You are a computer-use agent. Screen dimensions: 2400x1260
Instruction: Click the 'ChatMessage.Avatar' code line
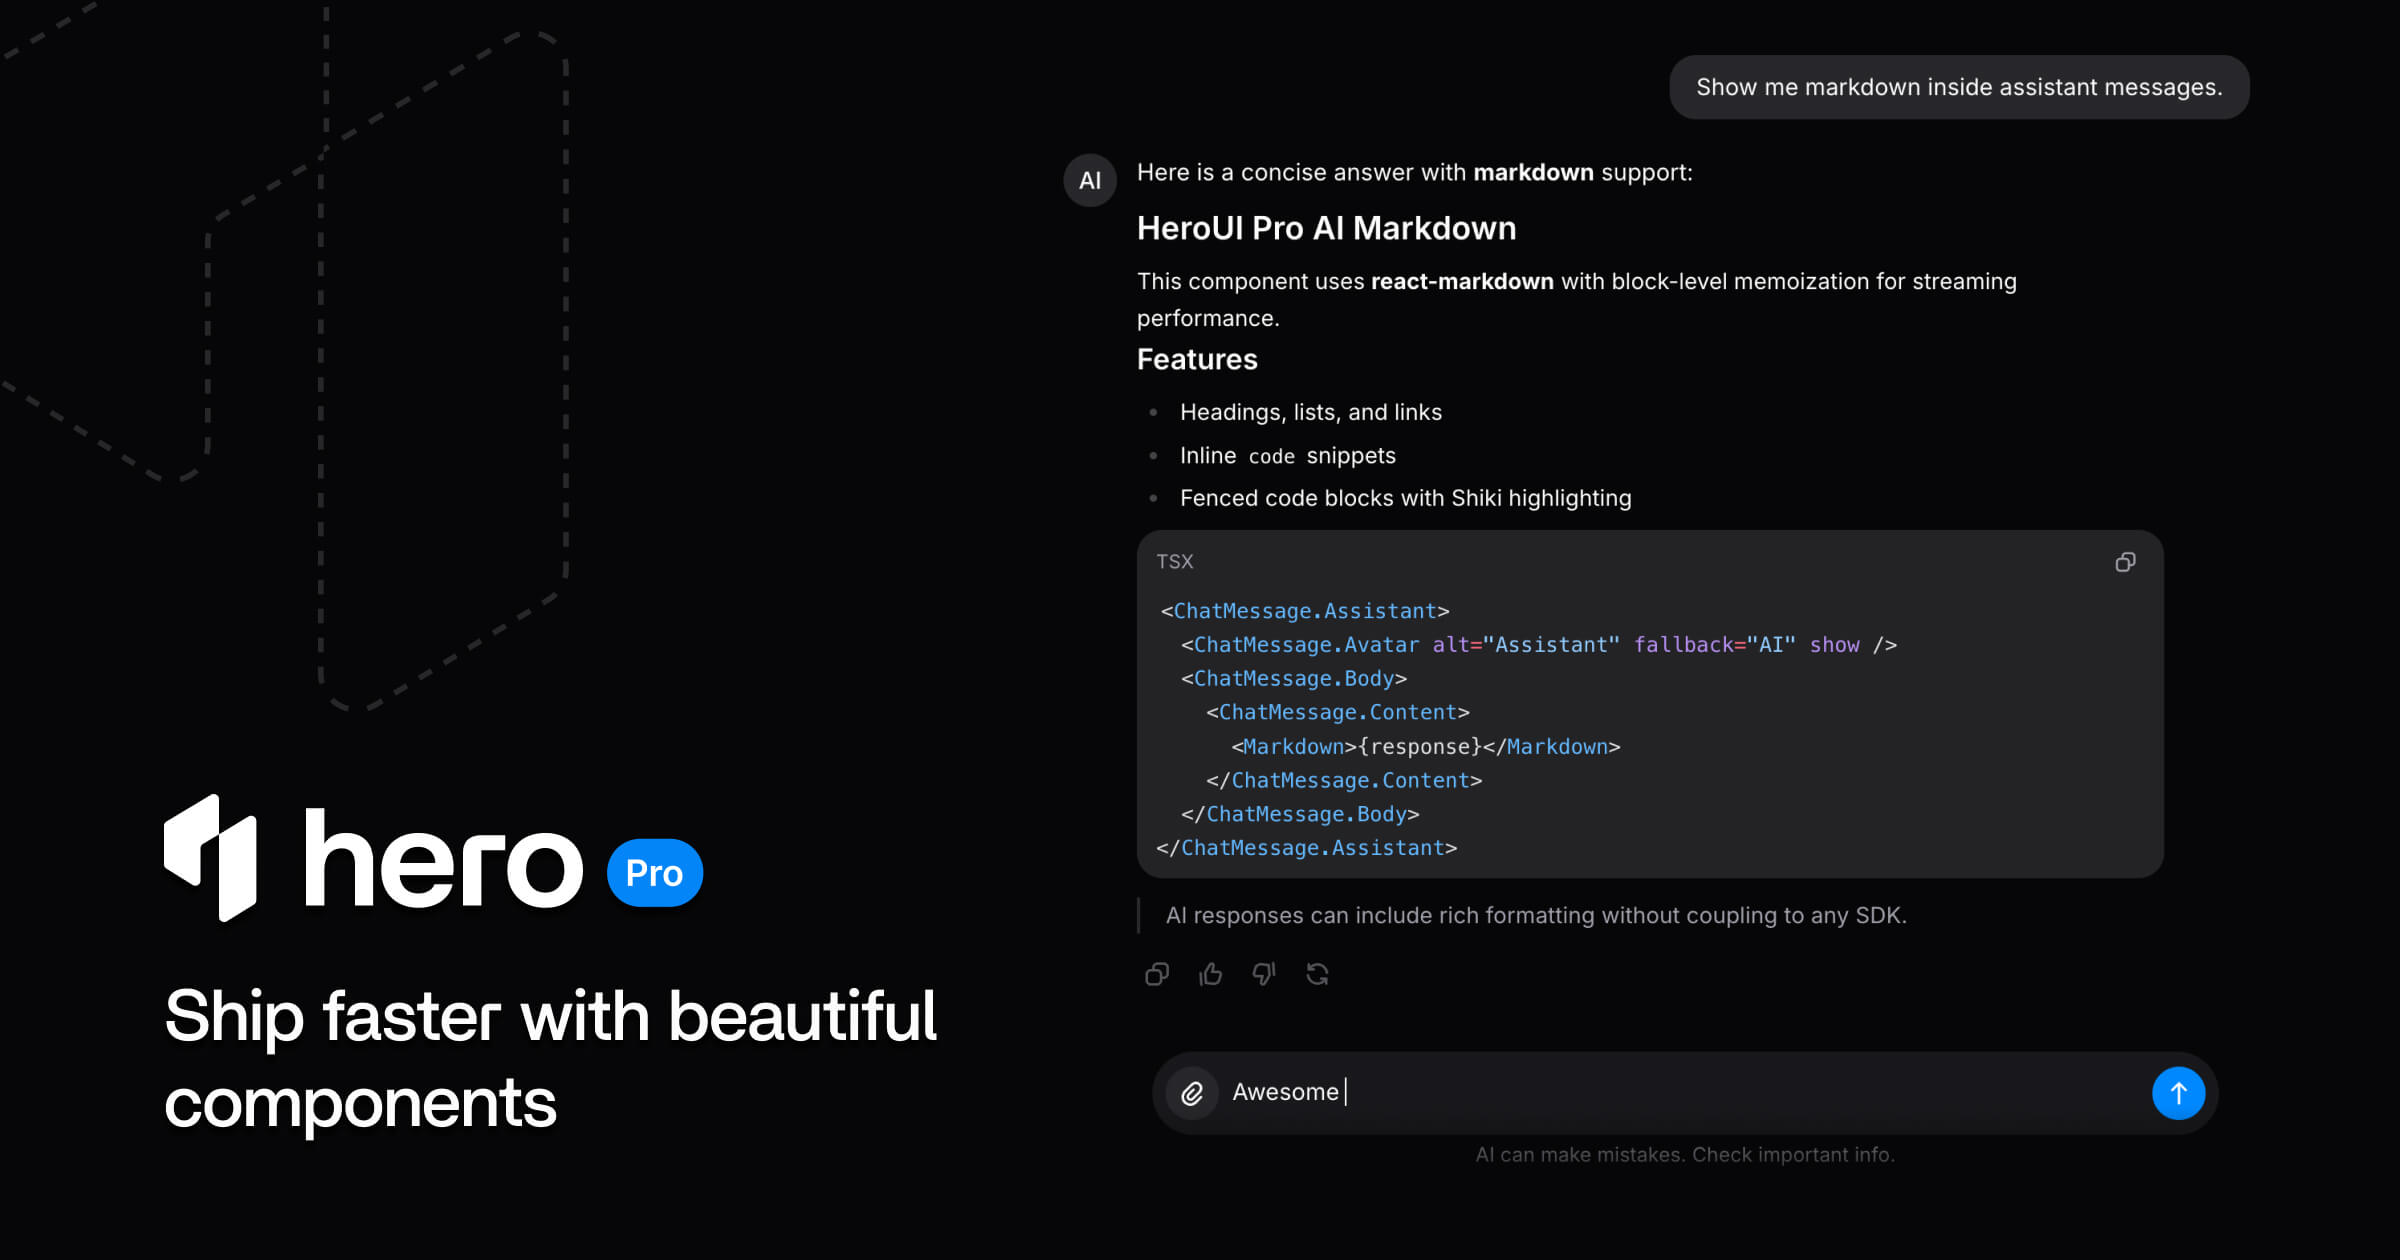click(x=1538, y=645)
